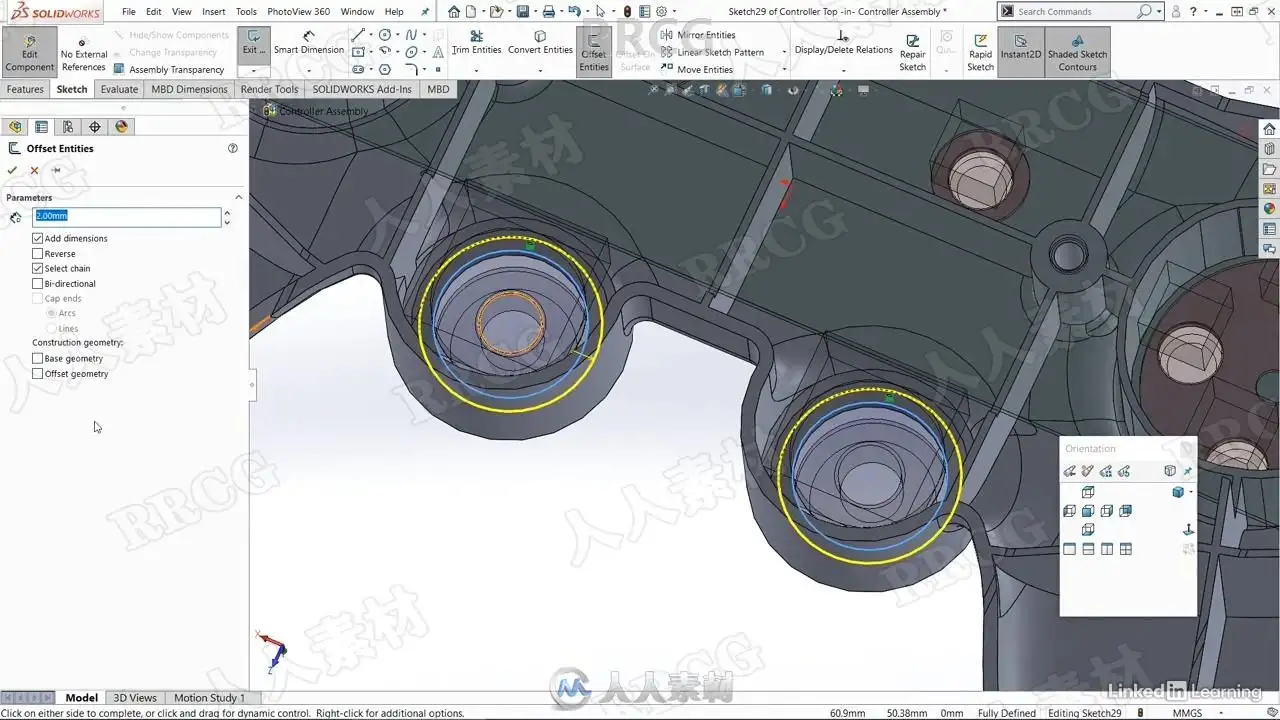Click the Save icon in the quick toolbar
The image size is (1280, 720).
[522, 12]
